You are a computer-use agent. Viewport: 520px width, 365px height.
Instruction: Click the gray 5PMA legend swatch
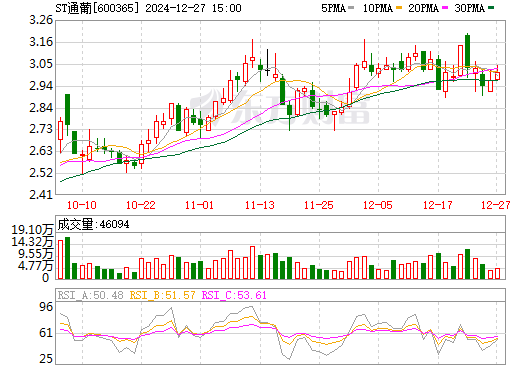[351, 8]
